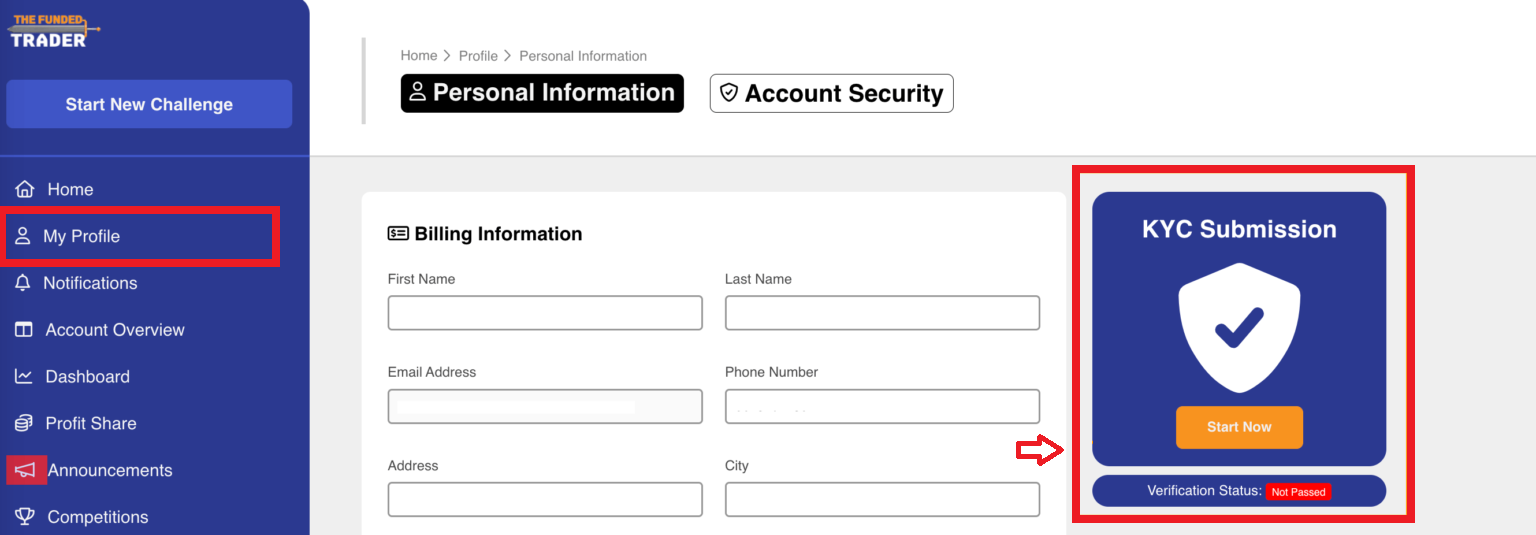This screenshot has height=535, width=1536.
Task: Click the KYC shield checkmark icon
Action: (x=1239, y=327)
